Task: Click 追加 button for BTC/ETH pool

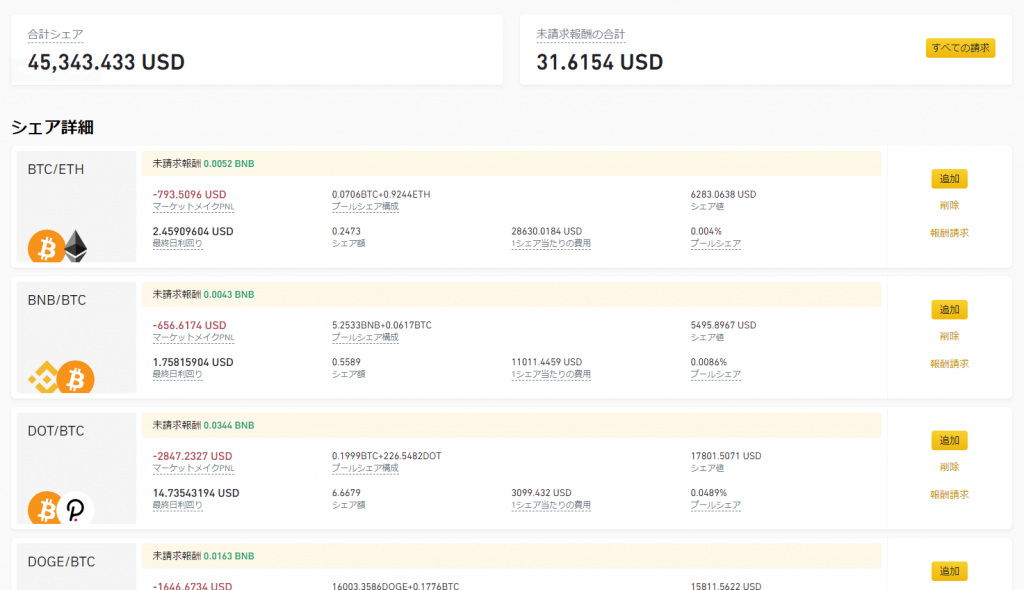Action: click(949, 178)
